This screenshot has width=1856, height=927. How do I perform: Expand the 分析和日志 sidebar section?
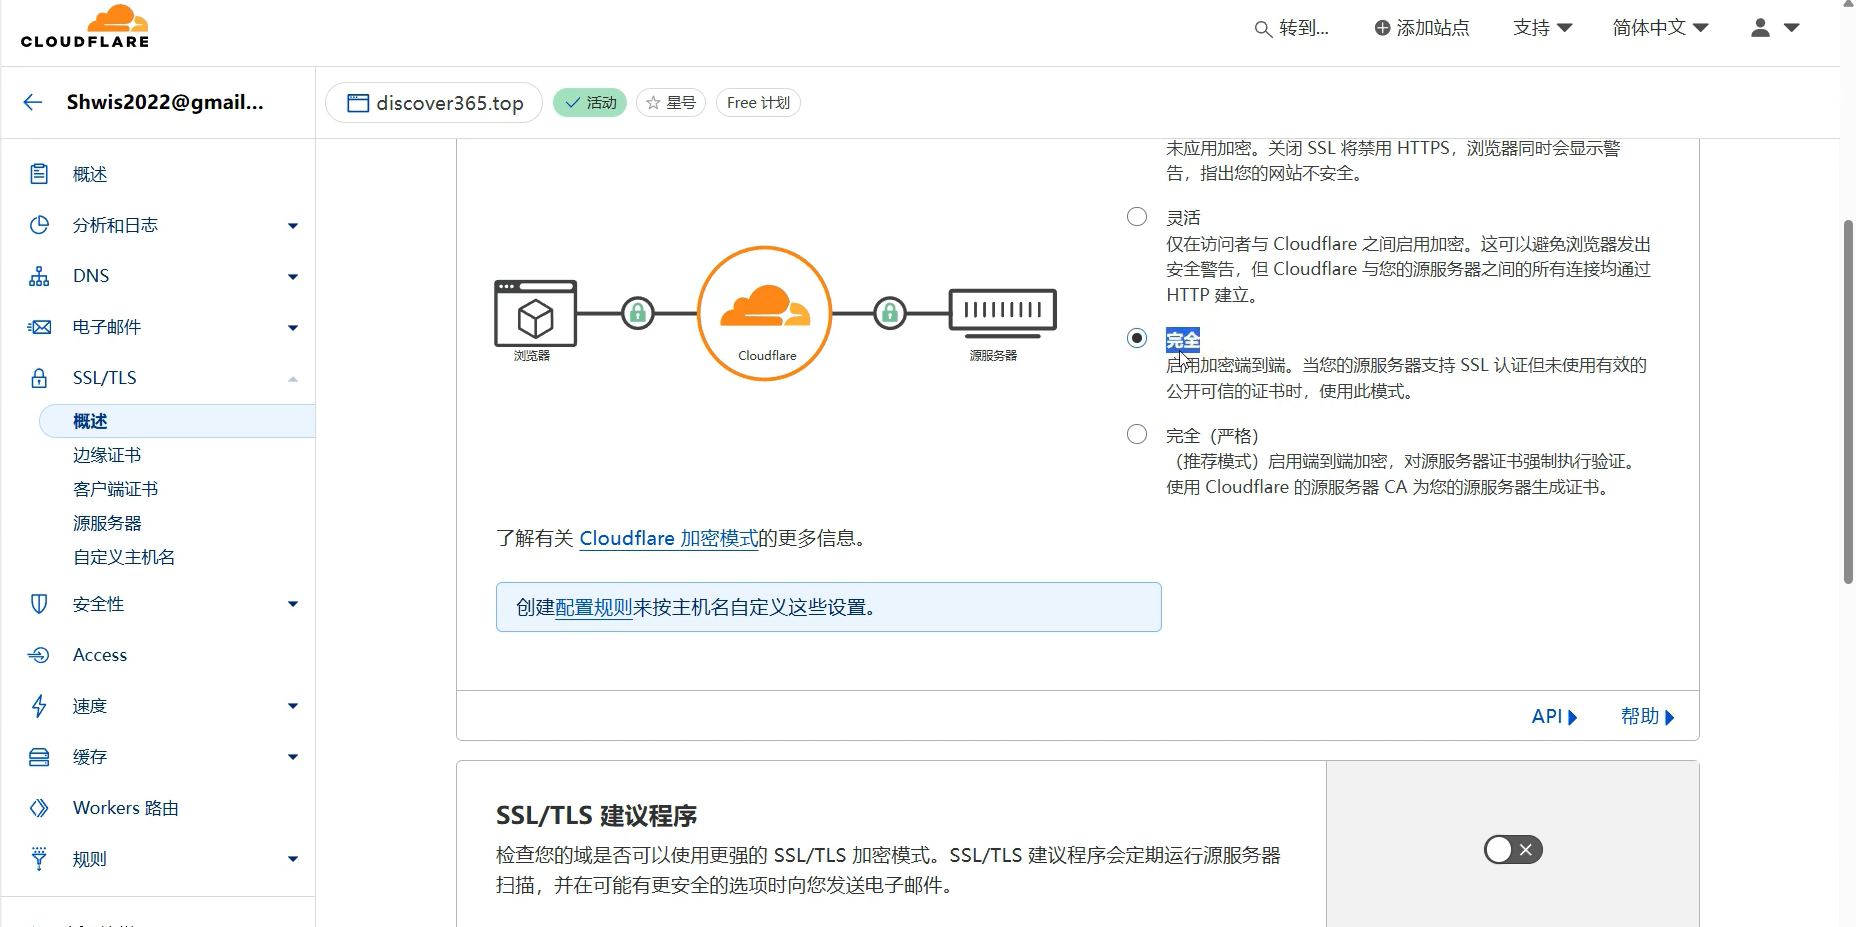point(293,226)
